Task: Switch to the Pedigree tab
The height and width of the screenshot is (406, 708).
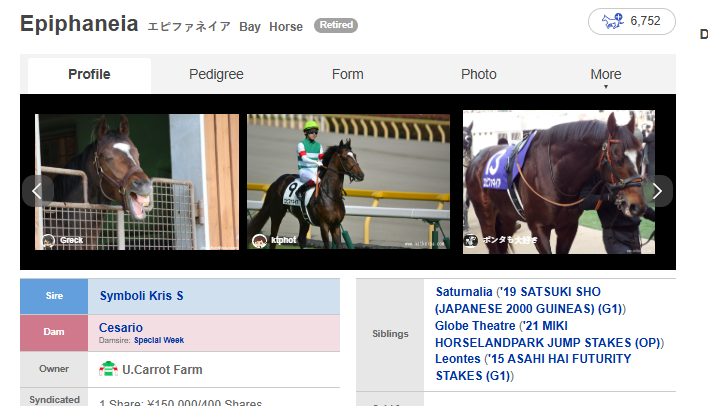Action: pos(216,75)
